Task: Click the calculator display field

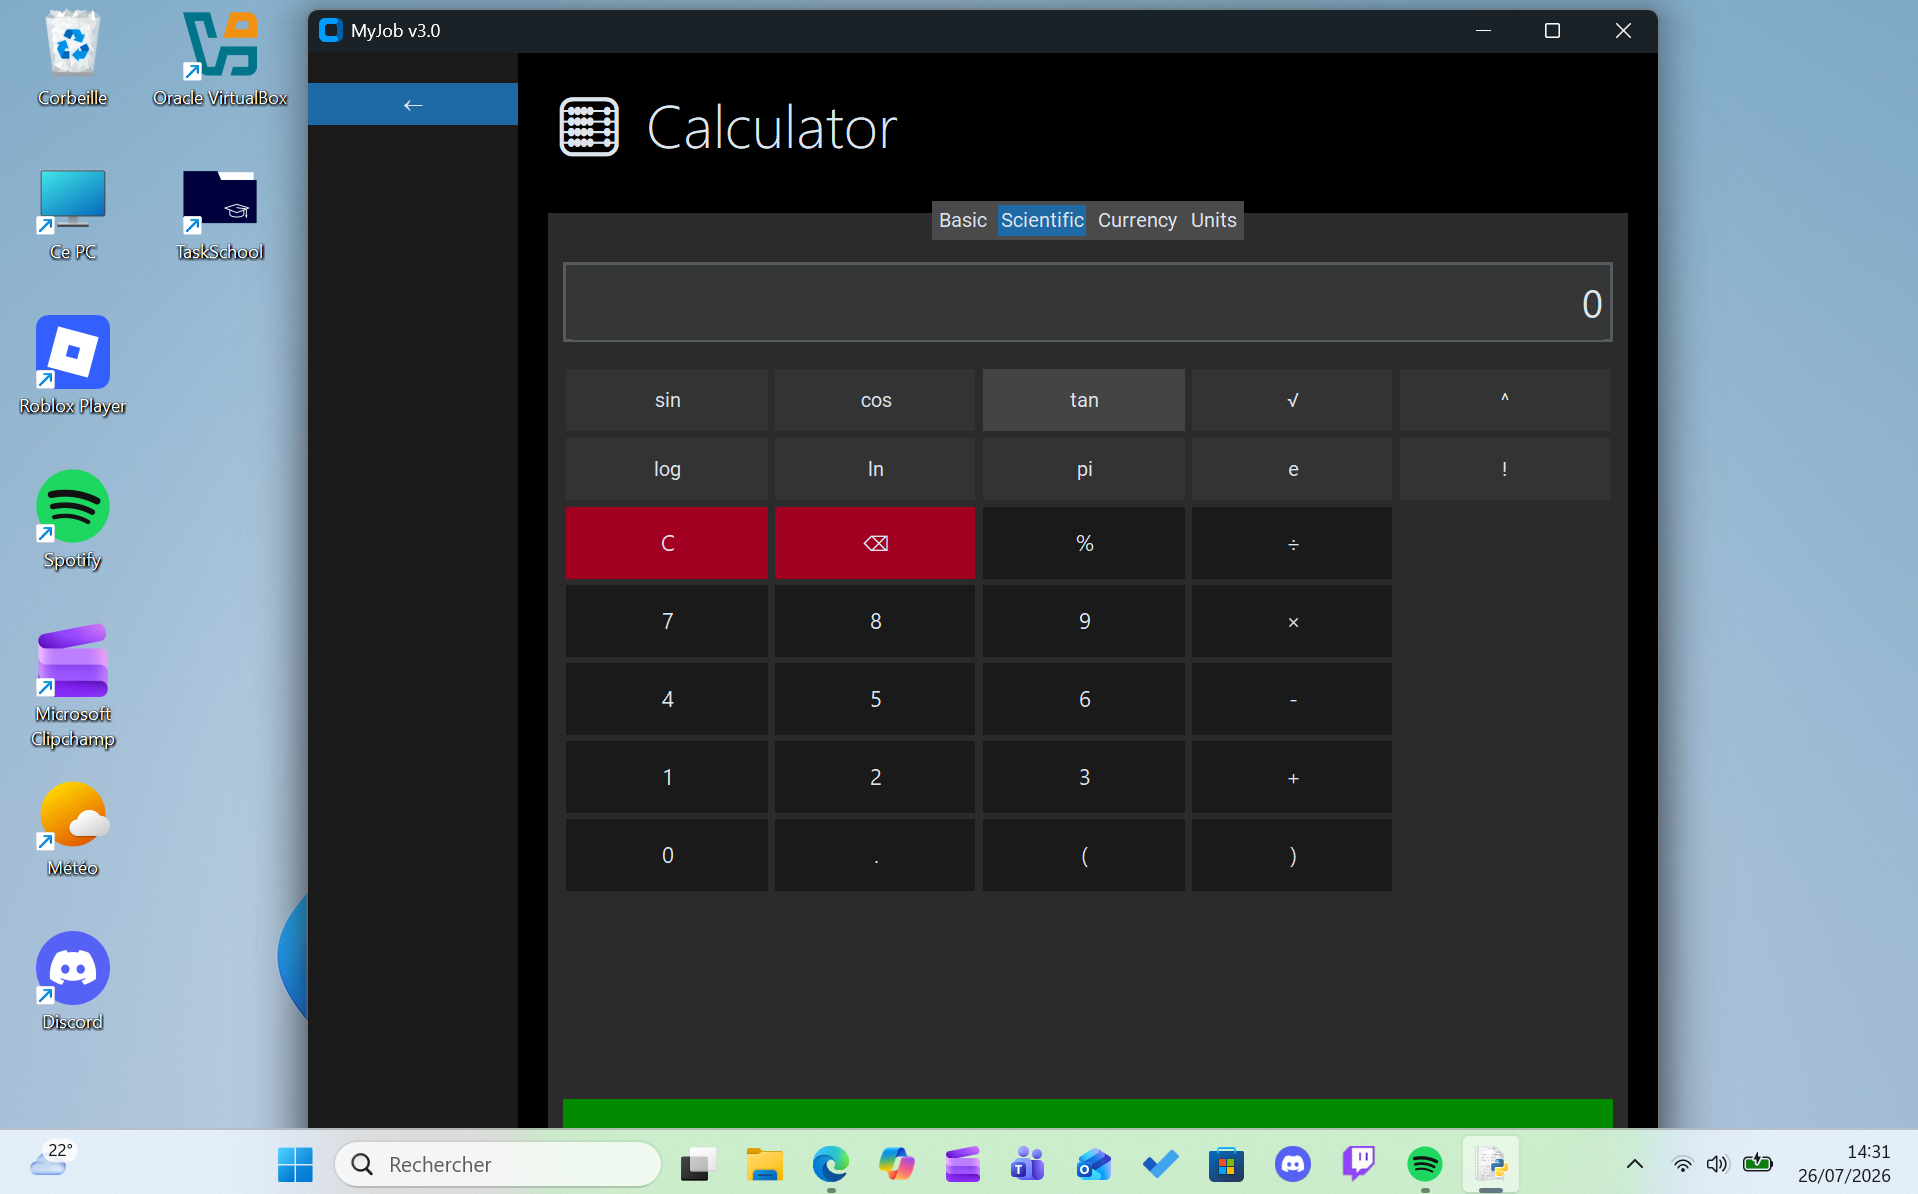Action: (x=1088, y=302)
